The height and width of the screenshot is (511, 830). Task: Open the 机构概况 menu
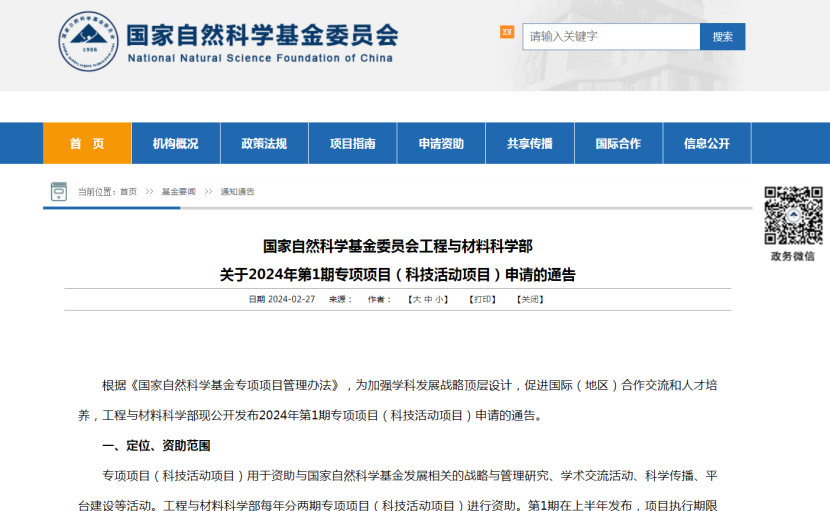pyautogui.click(x=175, y=144)
